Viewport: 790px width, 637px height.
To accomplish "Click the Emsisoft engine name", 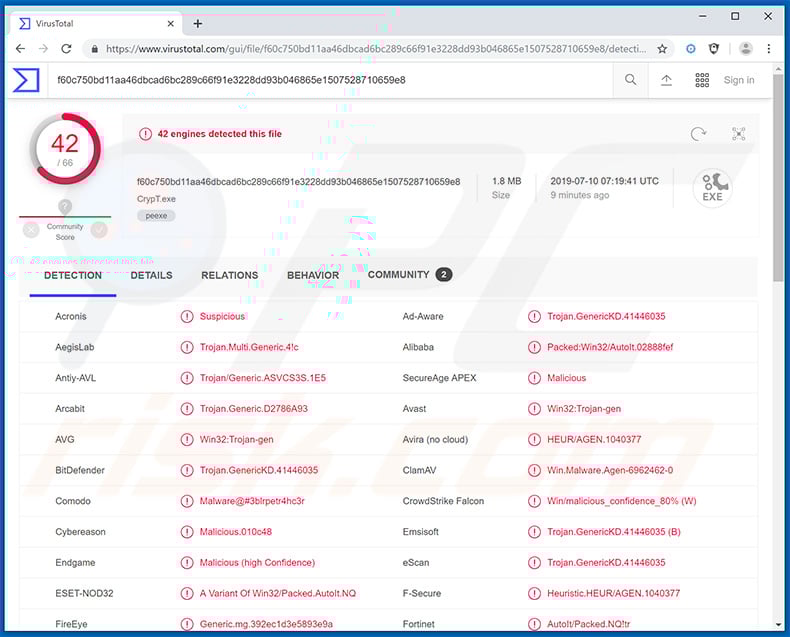I will (420, 532).
